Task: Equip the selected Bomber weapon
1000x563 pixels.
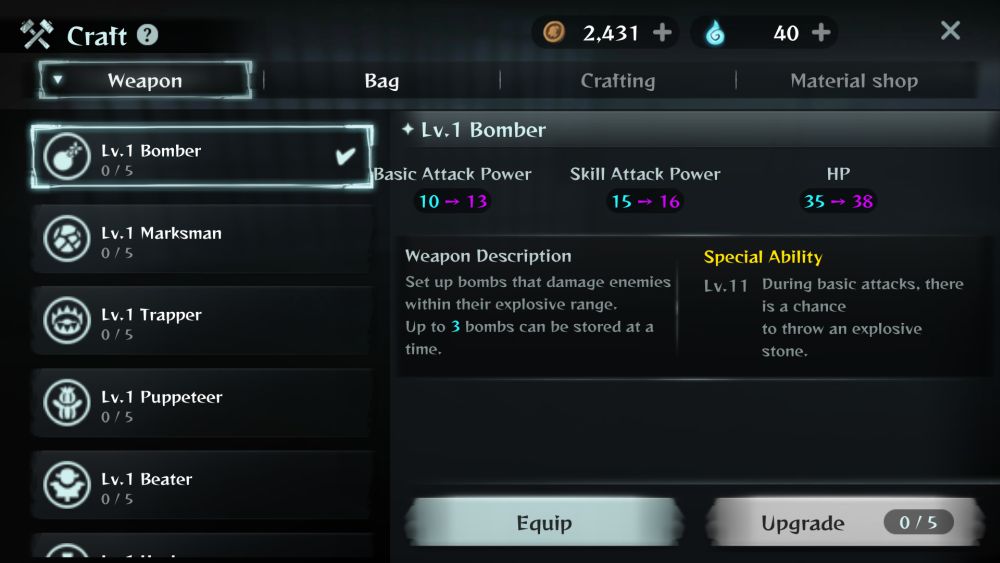Action: pos(544,523)
